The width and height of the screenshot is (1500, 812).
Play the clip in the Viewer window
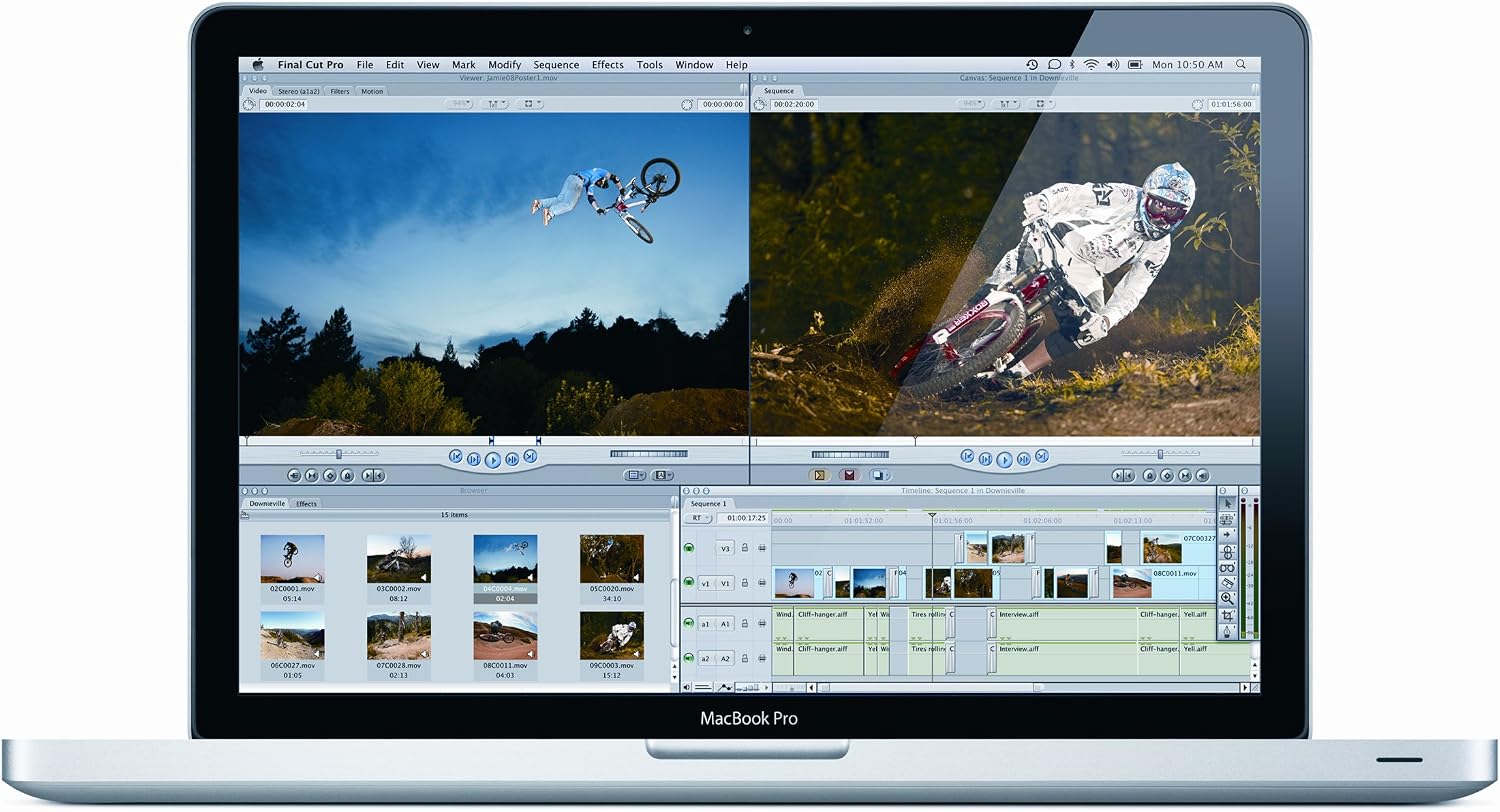493,460
